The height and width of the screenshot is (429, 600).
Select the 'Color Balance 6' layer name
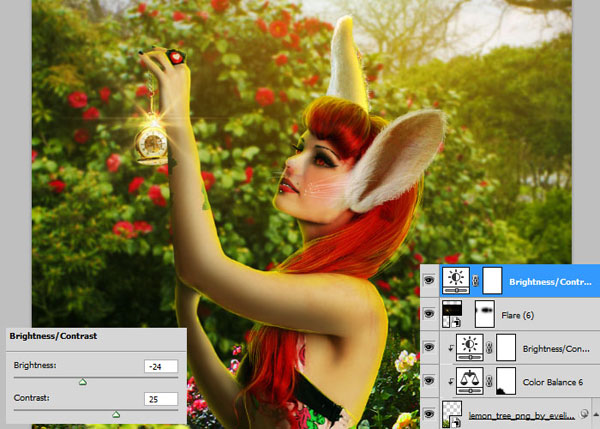click(x=553, y=382)
